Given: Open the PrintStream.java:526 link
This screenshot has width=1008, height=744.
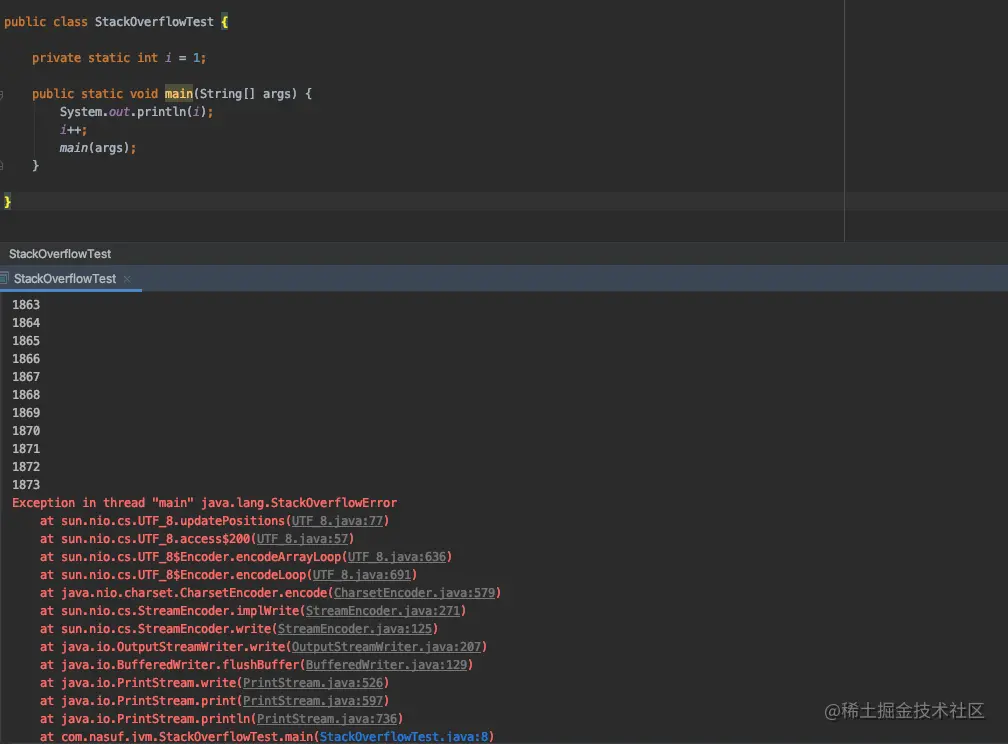Looking at the screenshot, I should tap(312, 683).
